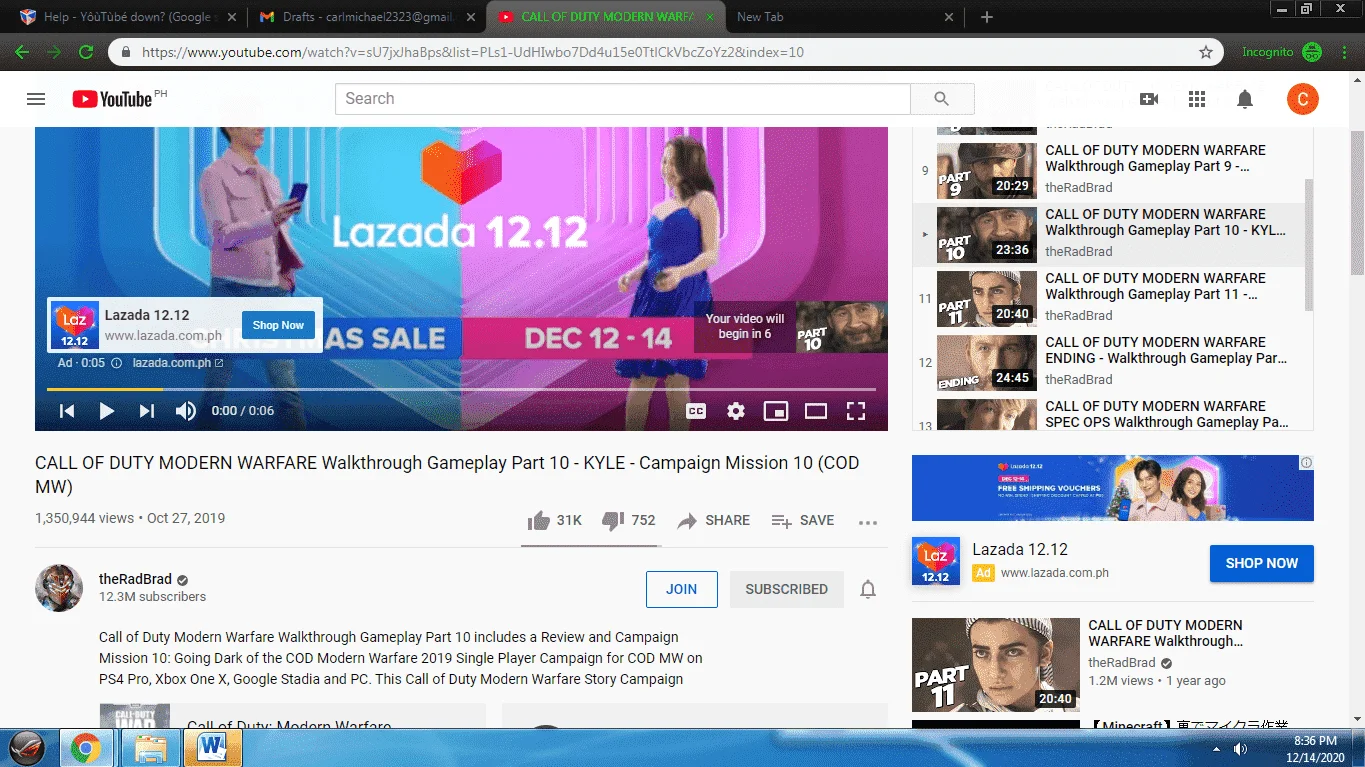Click the search magnifier button

pos(941,99)
